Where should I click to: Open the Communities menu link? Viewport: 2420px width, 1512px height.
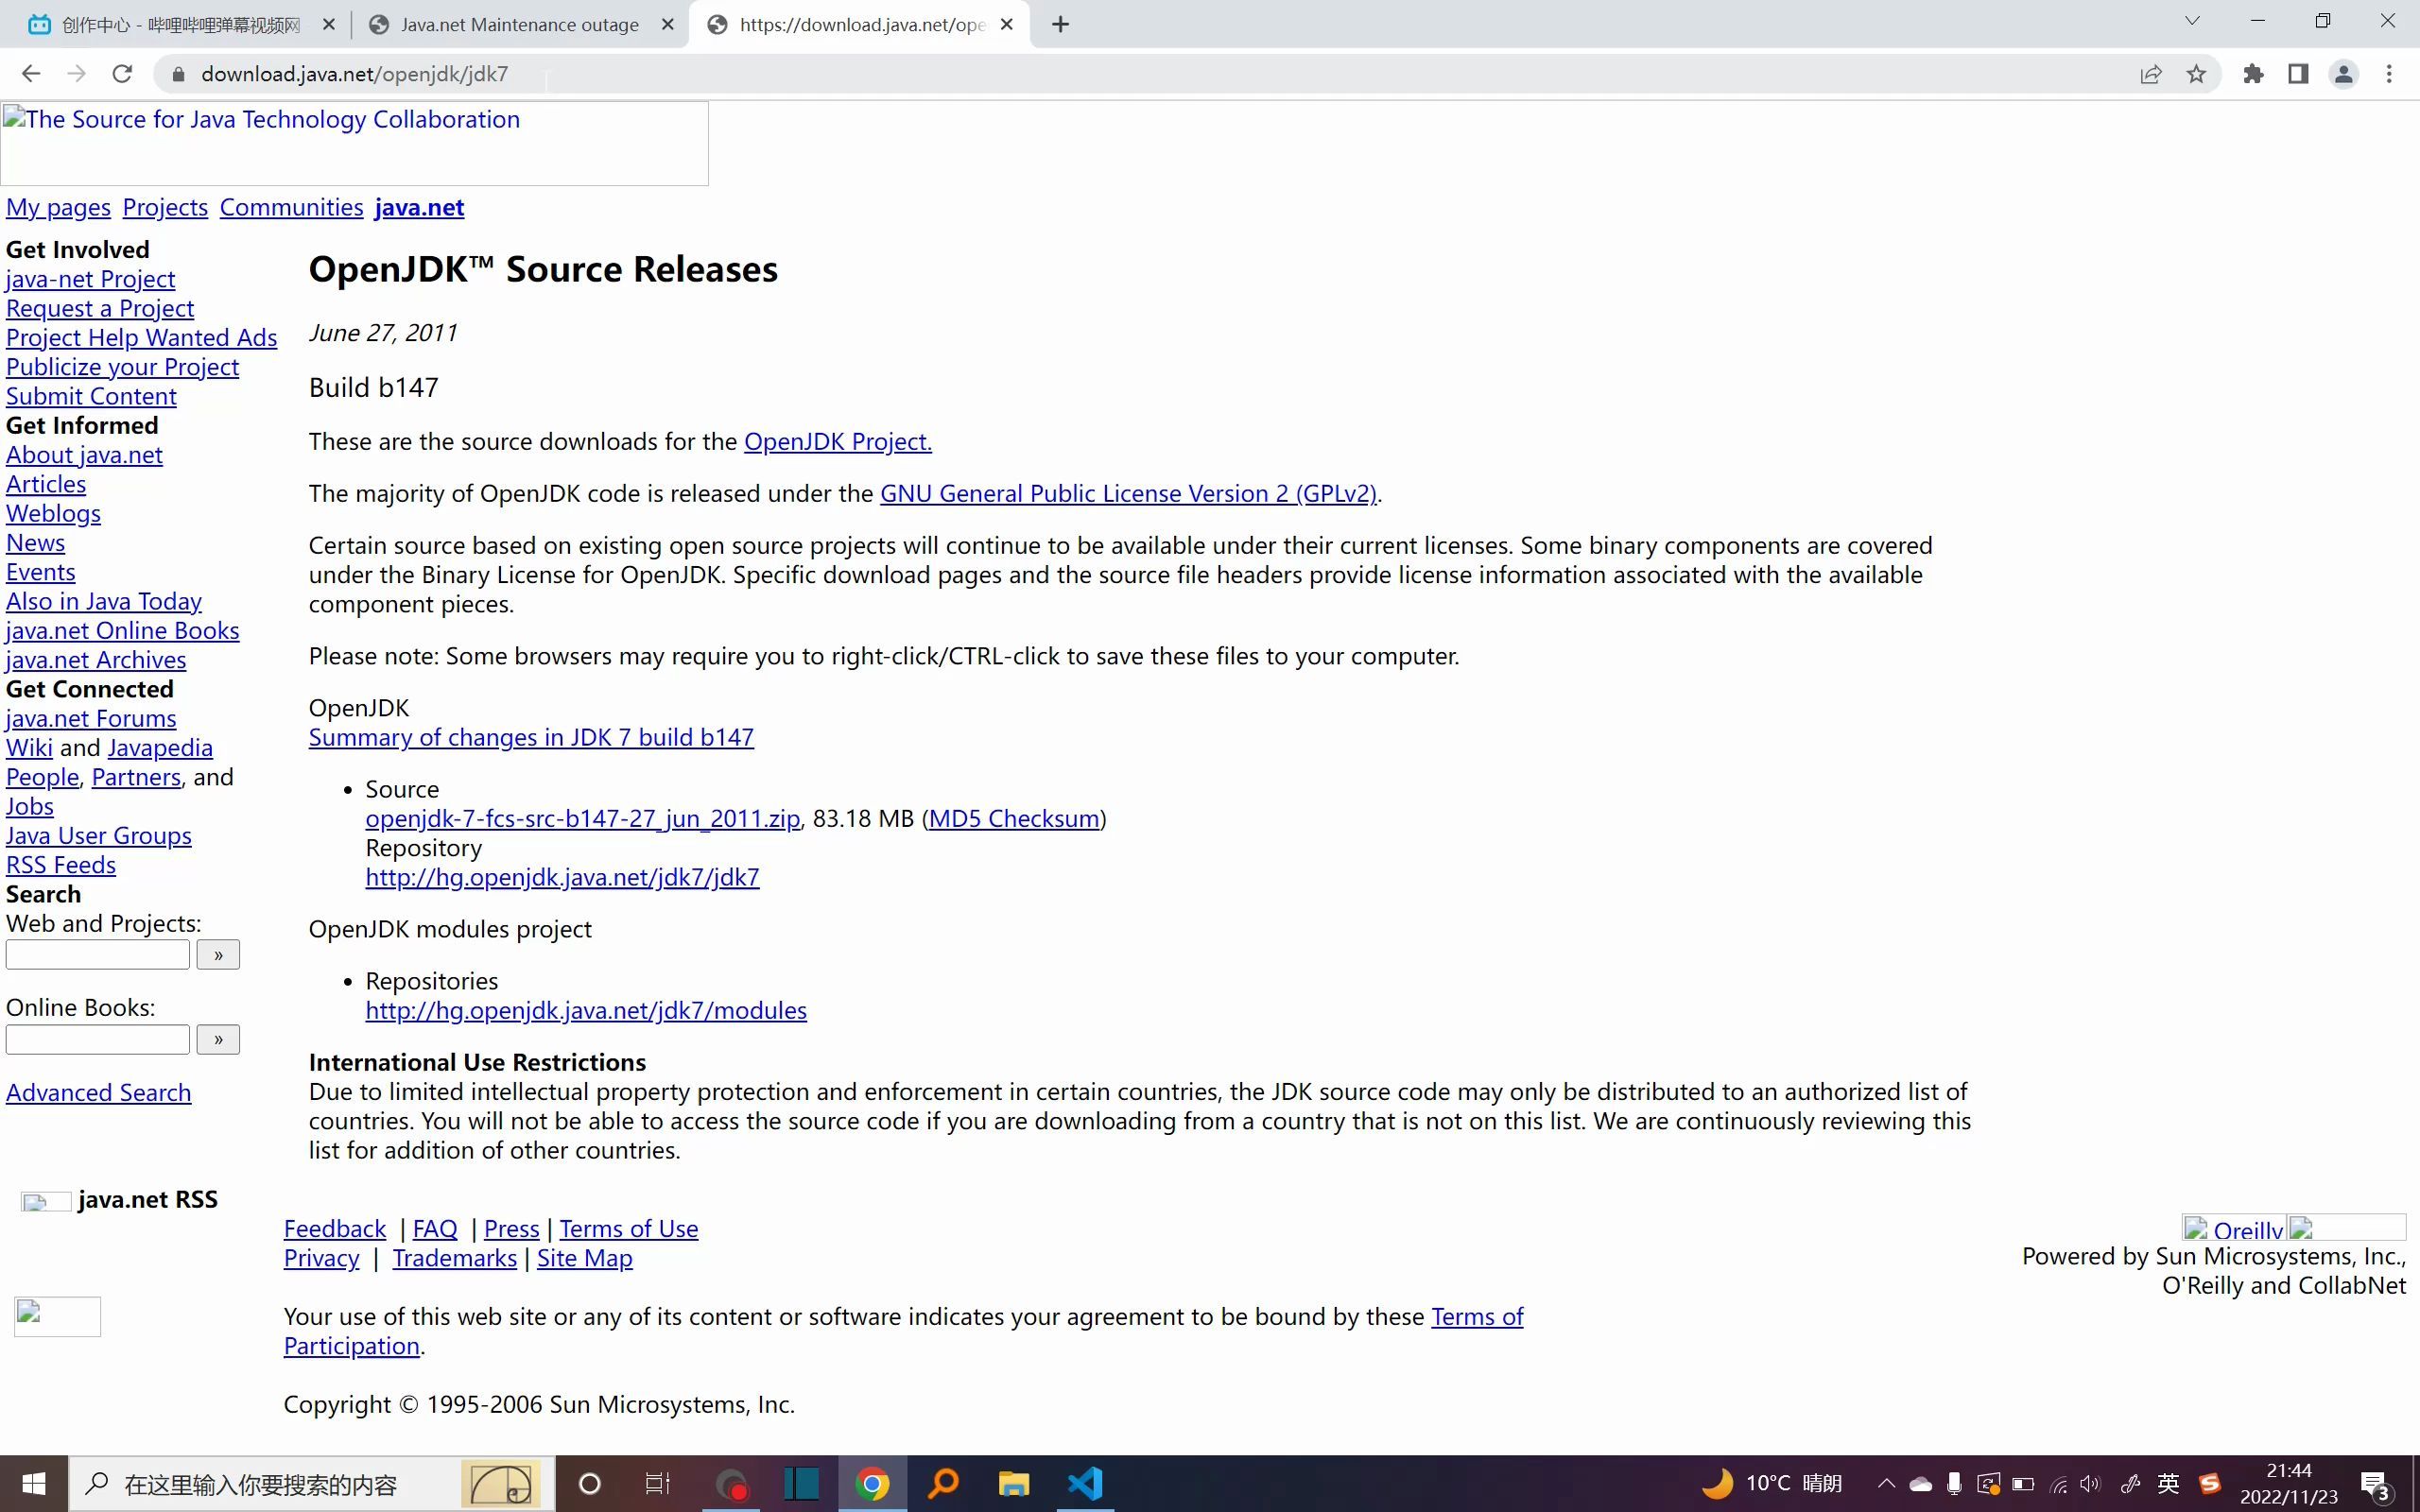click(x=290, y=206)
